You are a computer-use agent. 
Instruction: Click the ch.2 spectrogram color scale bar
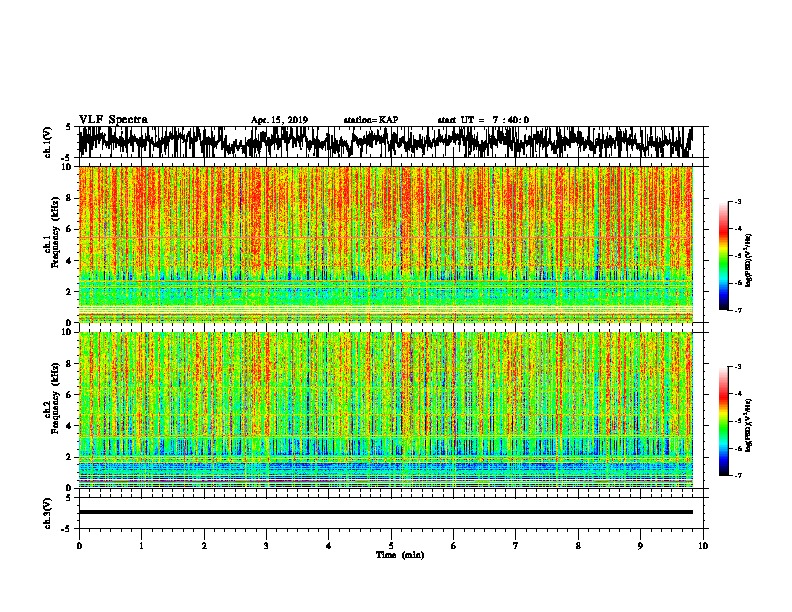click(x=723, y=421)
